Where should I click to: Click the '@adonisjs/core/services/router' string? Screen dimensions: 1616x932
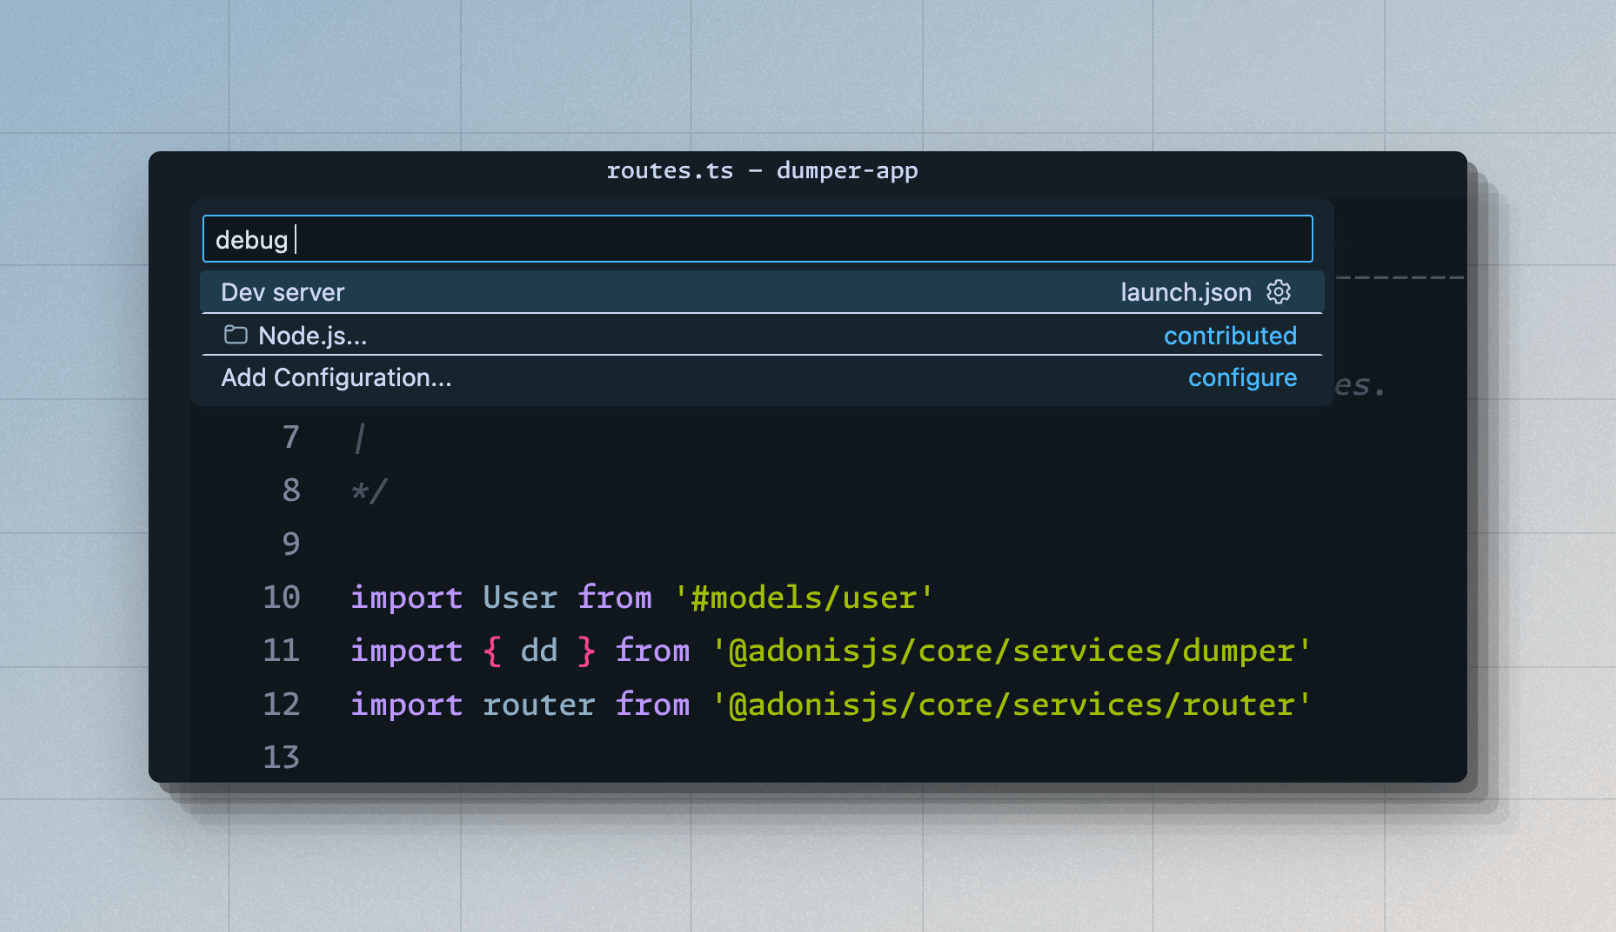tap(1011, 705)
